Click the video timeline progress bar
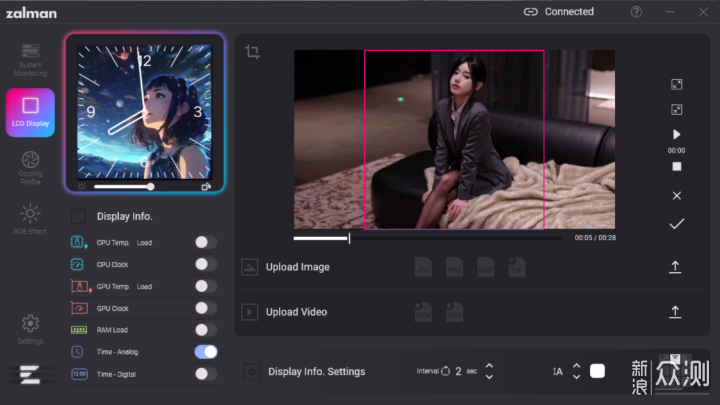This screenshot has height=405, width=720. pos(428,238)
